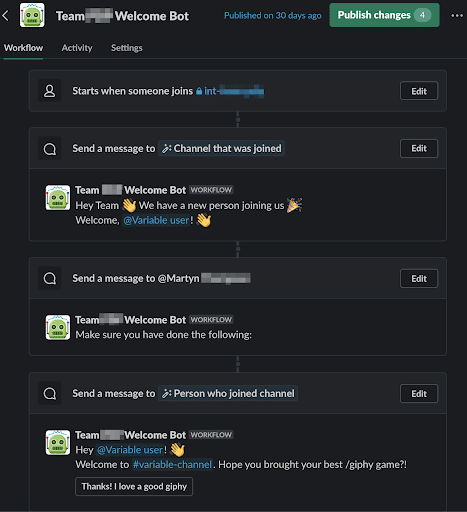Screen dimensions: 467x512
Task: Edit the Person who joined channel message
Action: coord(419,394)
